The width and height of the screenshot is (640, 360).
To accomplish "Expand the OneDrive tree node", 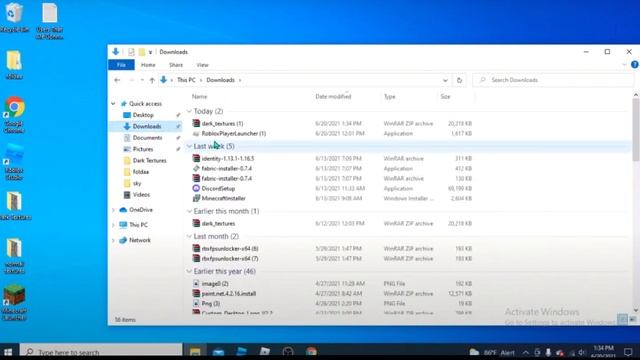I will pyautogui.click(x=113, y=210).
